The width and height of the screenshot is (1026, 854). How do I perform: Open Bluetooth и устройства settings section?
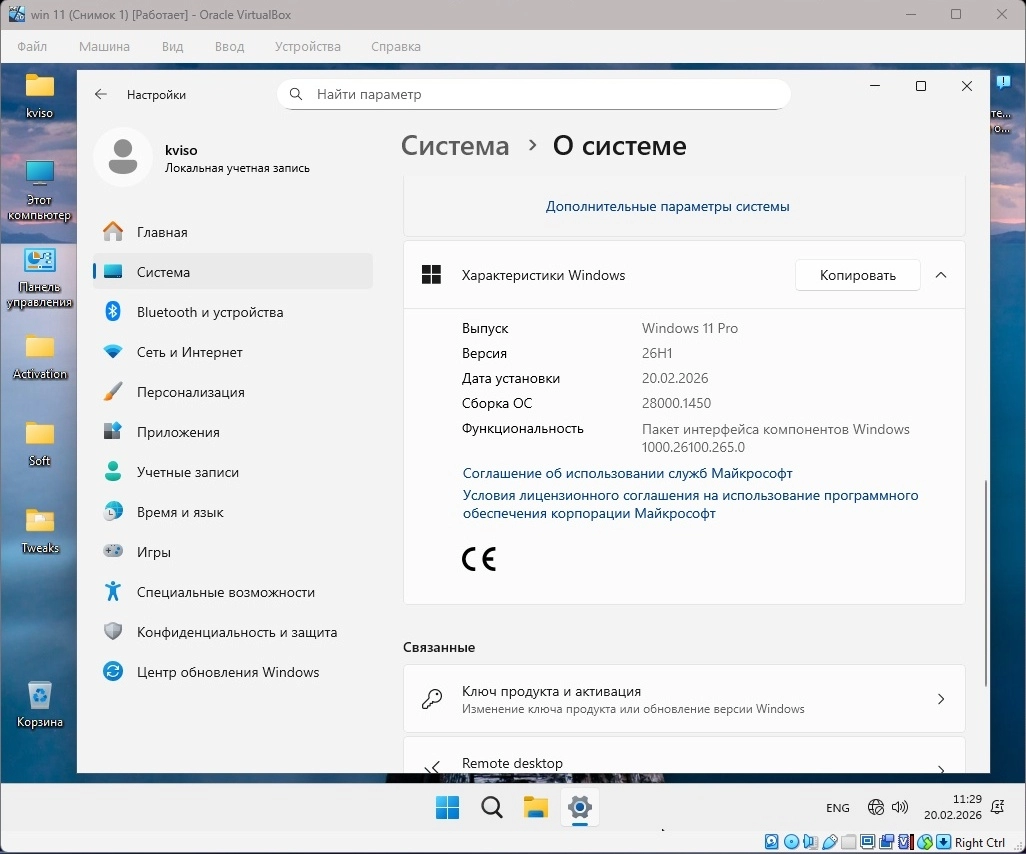click(x=210, y=312)
